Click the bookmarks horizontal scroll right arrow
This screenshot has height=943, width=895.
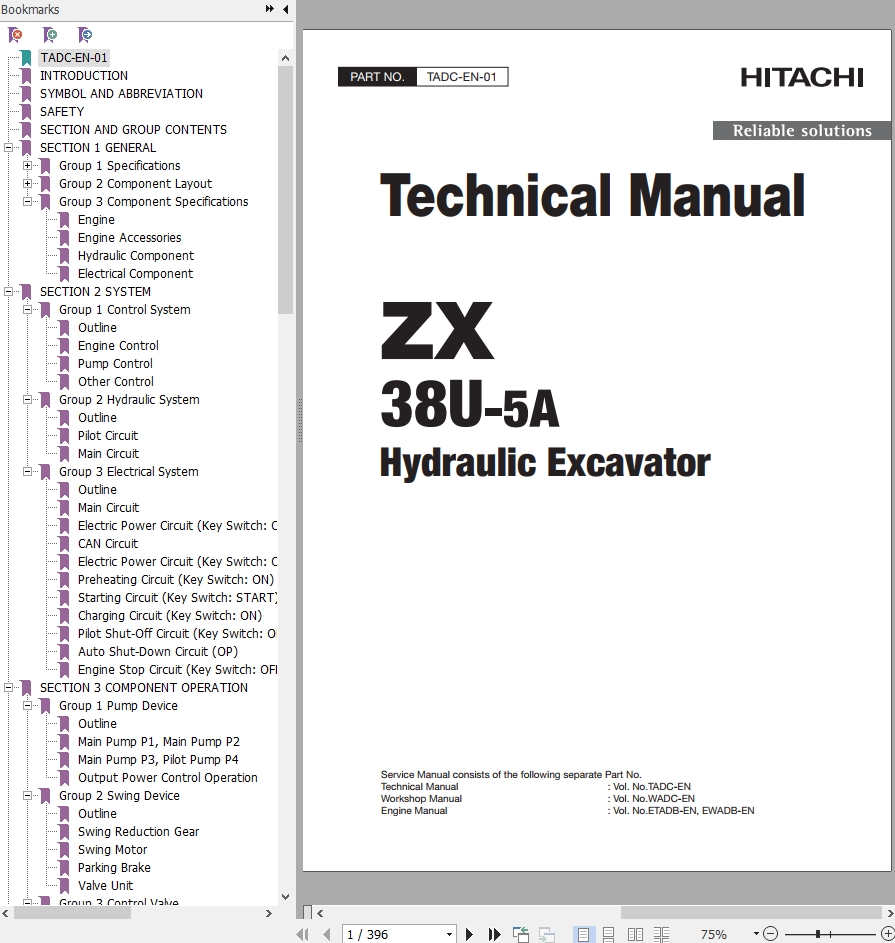click(269, 914)
